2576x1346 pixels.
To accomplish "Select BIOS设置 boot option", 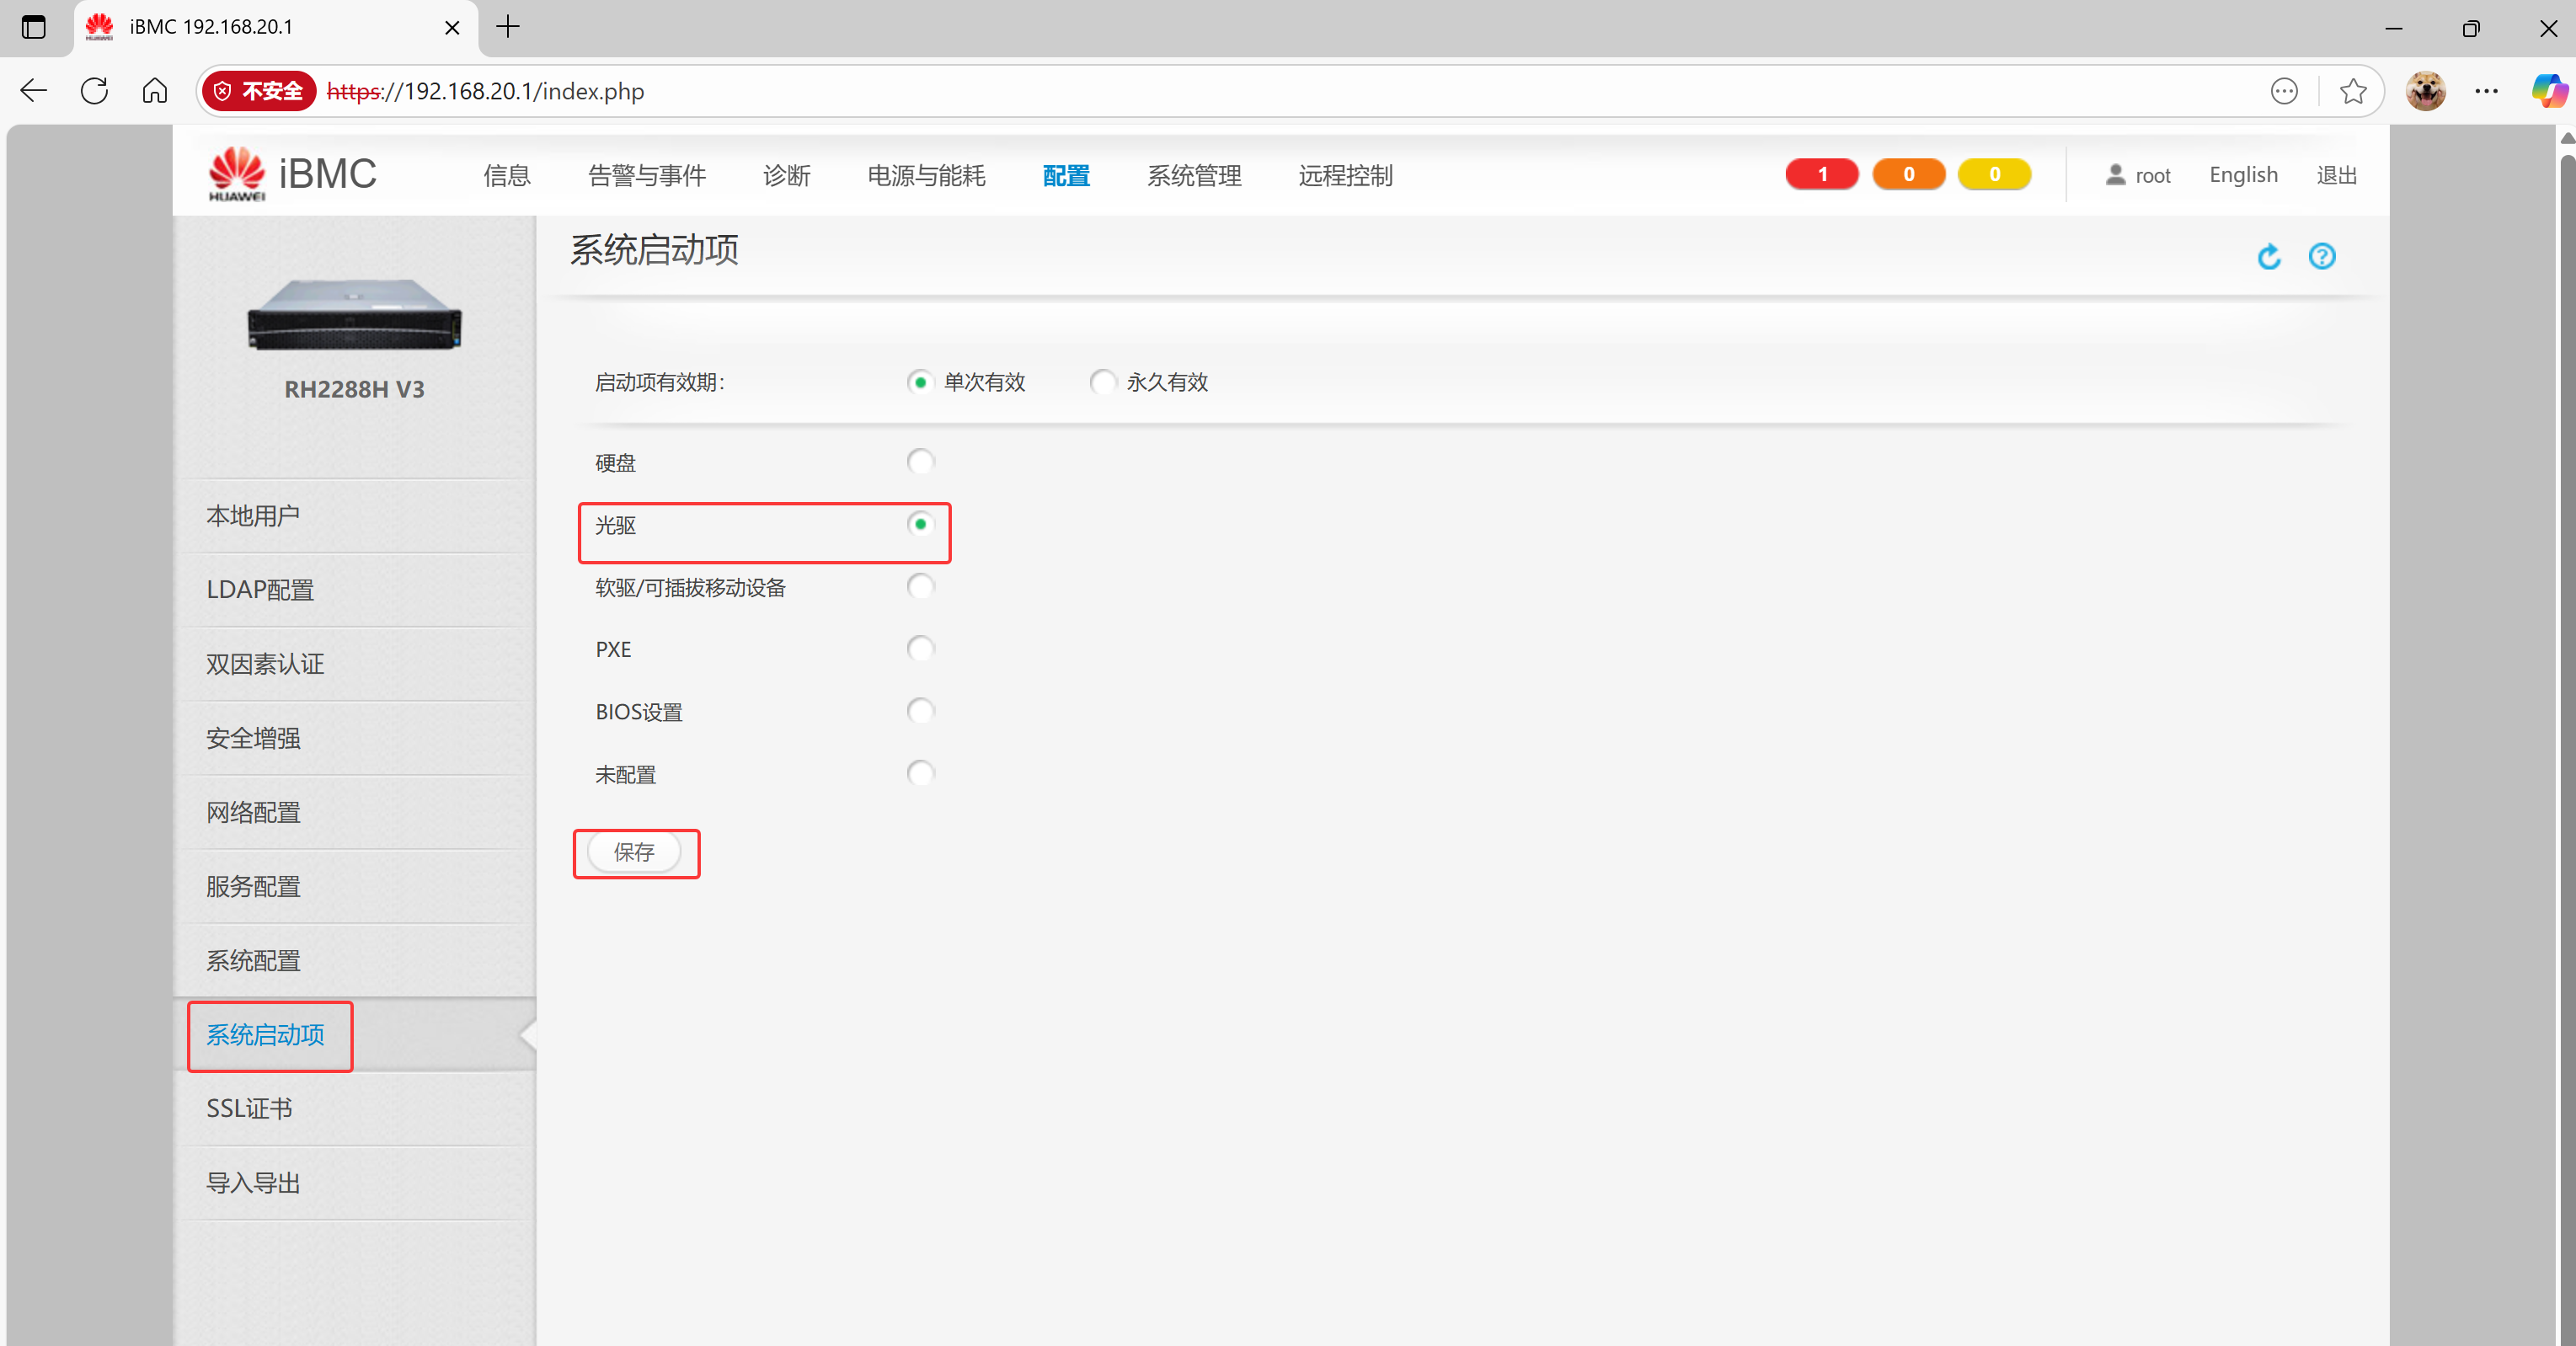I will tap(920, 711).
